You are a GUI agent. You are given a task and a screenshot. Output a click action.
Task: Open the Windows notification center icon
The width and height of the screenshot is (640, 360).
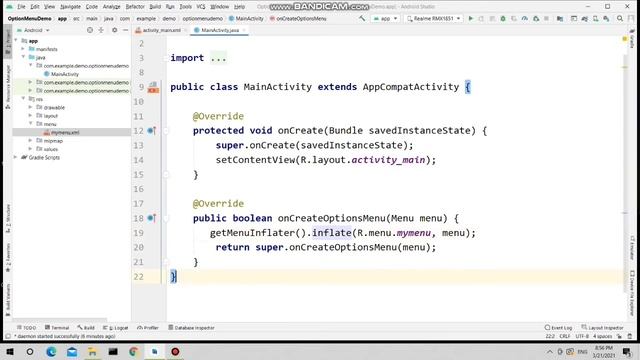point(627,351)
